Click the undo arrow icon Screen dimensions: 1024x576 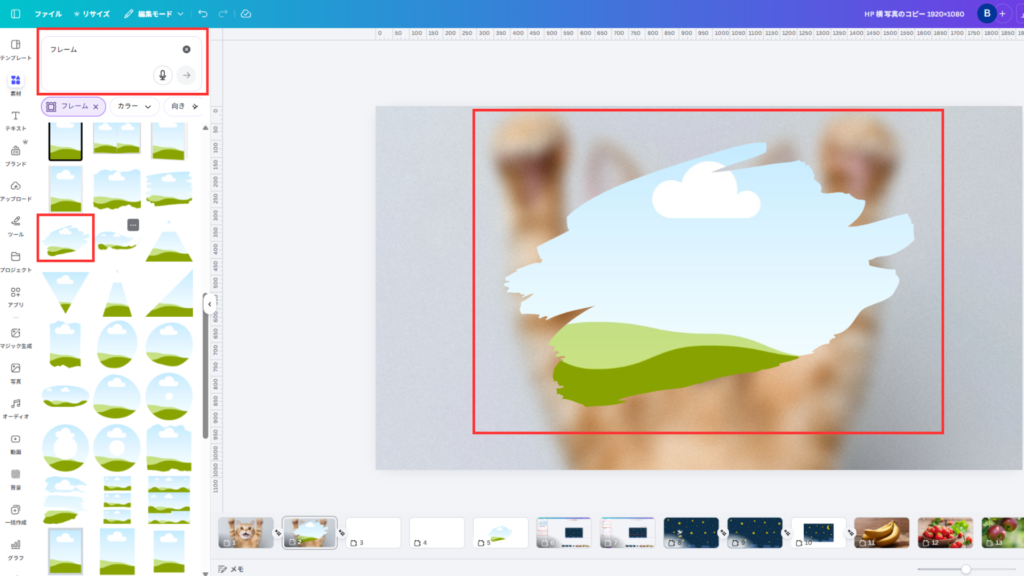coord(203,14)
